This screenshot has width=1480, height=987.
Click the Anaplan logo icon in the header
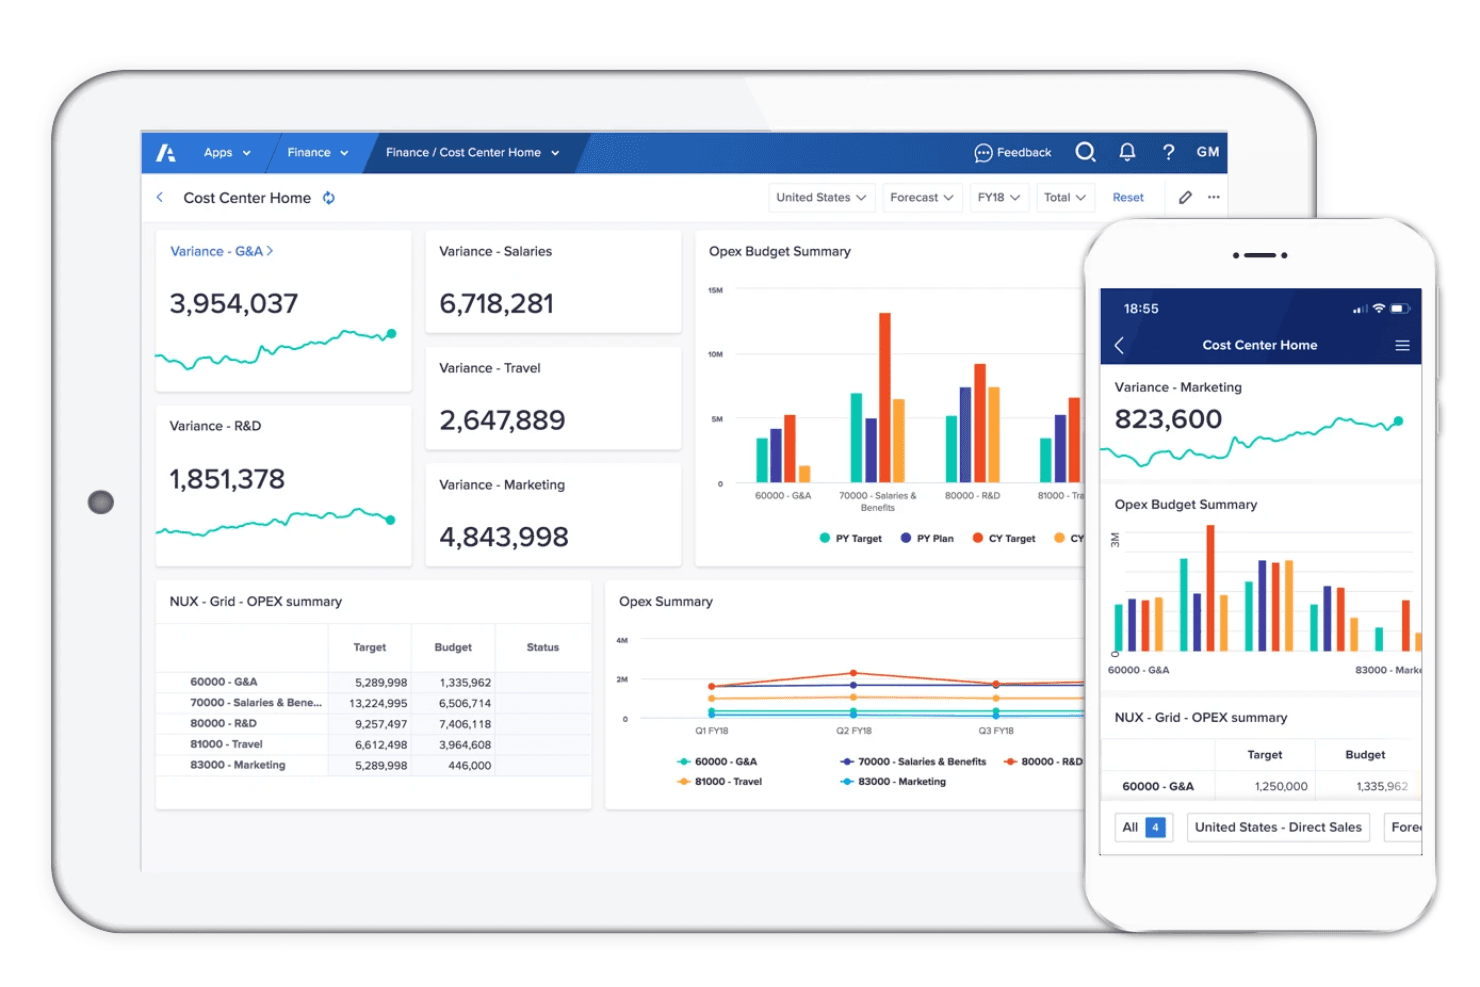pos(166,153)
